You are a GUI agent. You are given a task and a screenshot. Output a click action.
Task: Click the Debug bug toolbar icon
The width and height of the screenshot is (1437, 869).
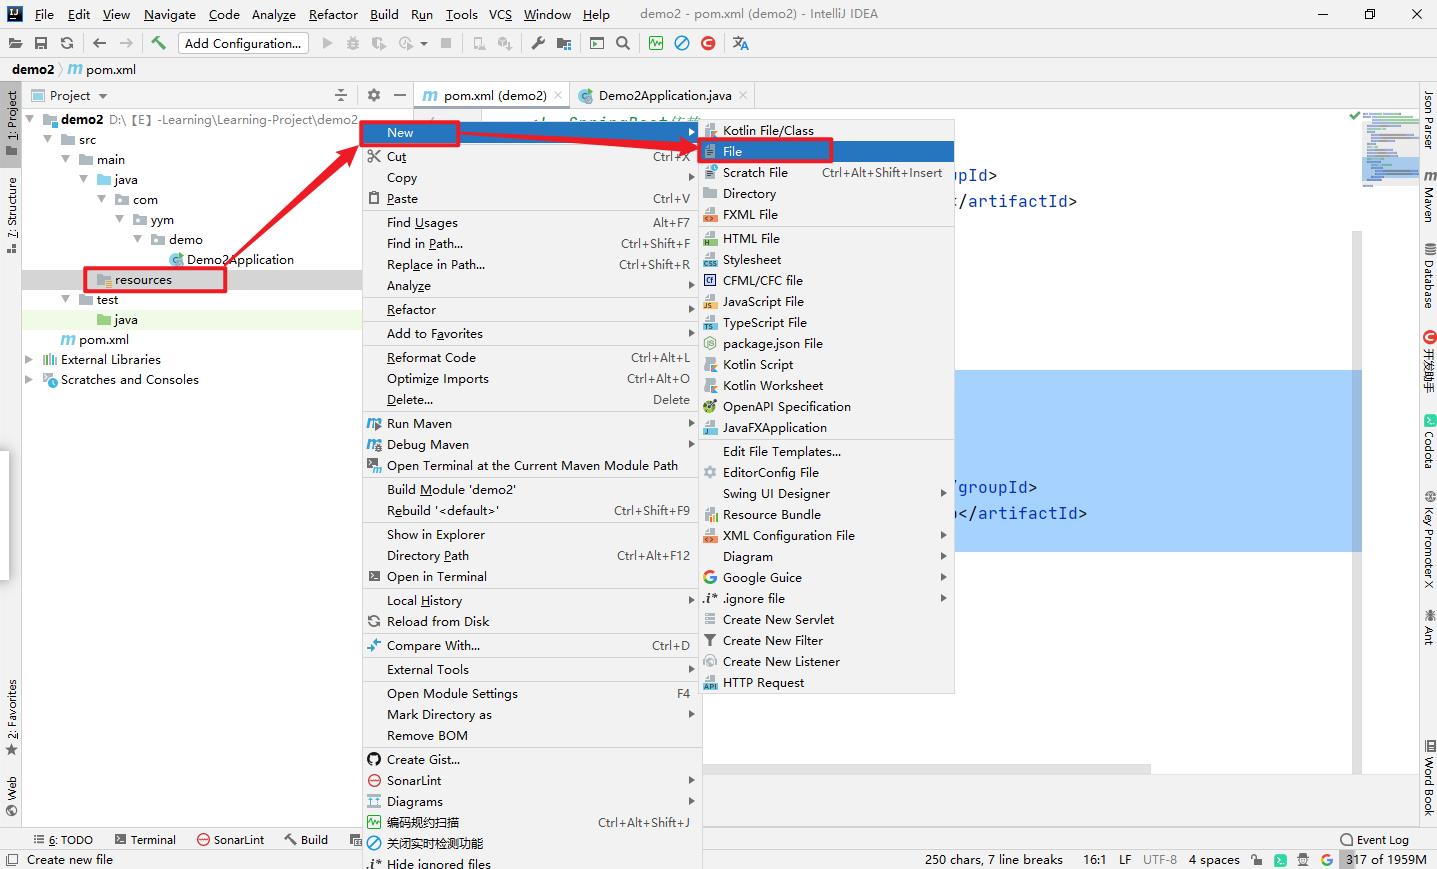point(352,43)
